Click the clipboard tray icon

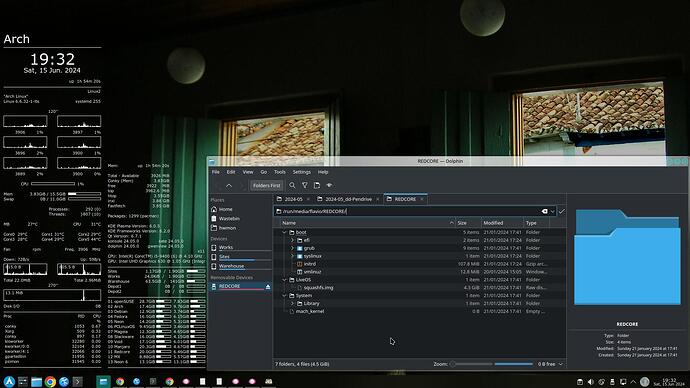(580, 382)
